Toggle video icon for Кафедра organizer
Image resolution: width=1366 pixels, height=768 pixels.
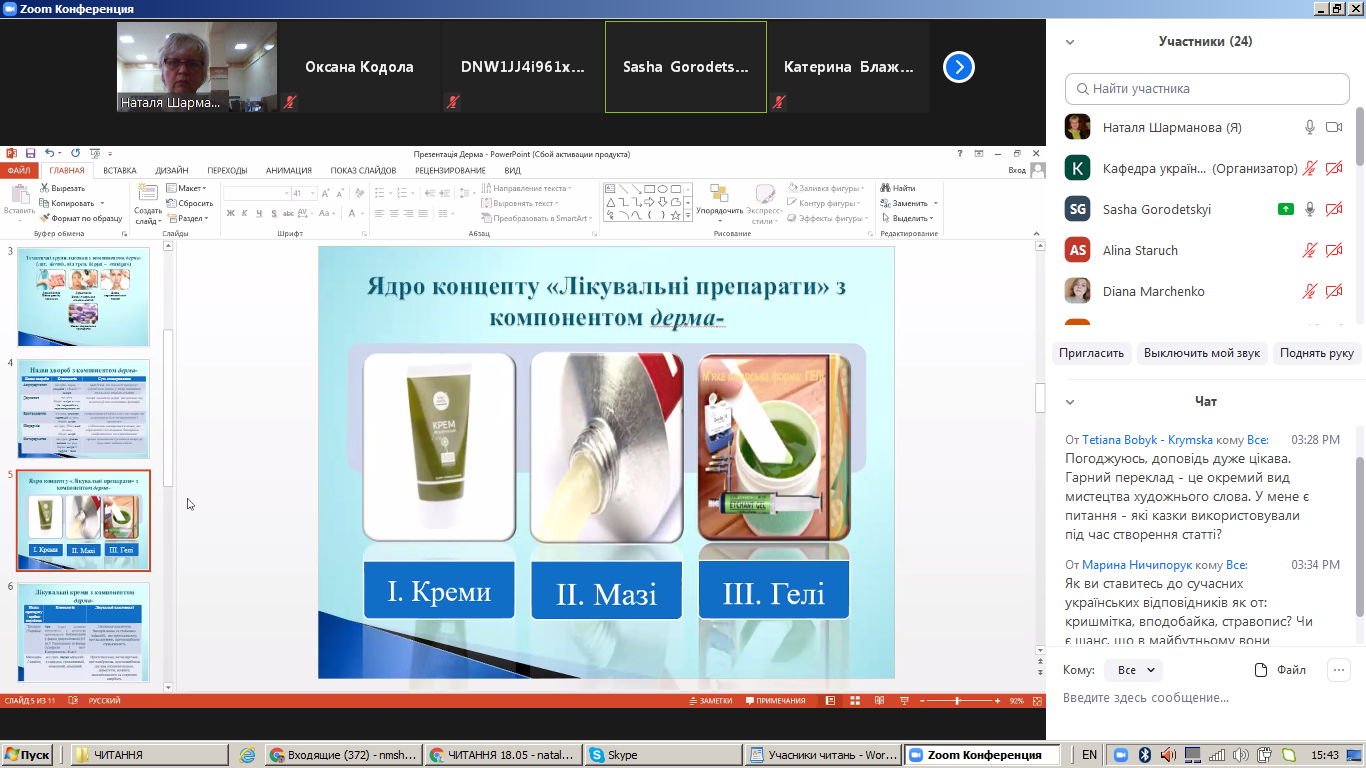(x=1333, y=169)
